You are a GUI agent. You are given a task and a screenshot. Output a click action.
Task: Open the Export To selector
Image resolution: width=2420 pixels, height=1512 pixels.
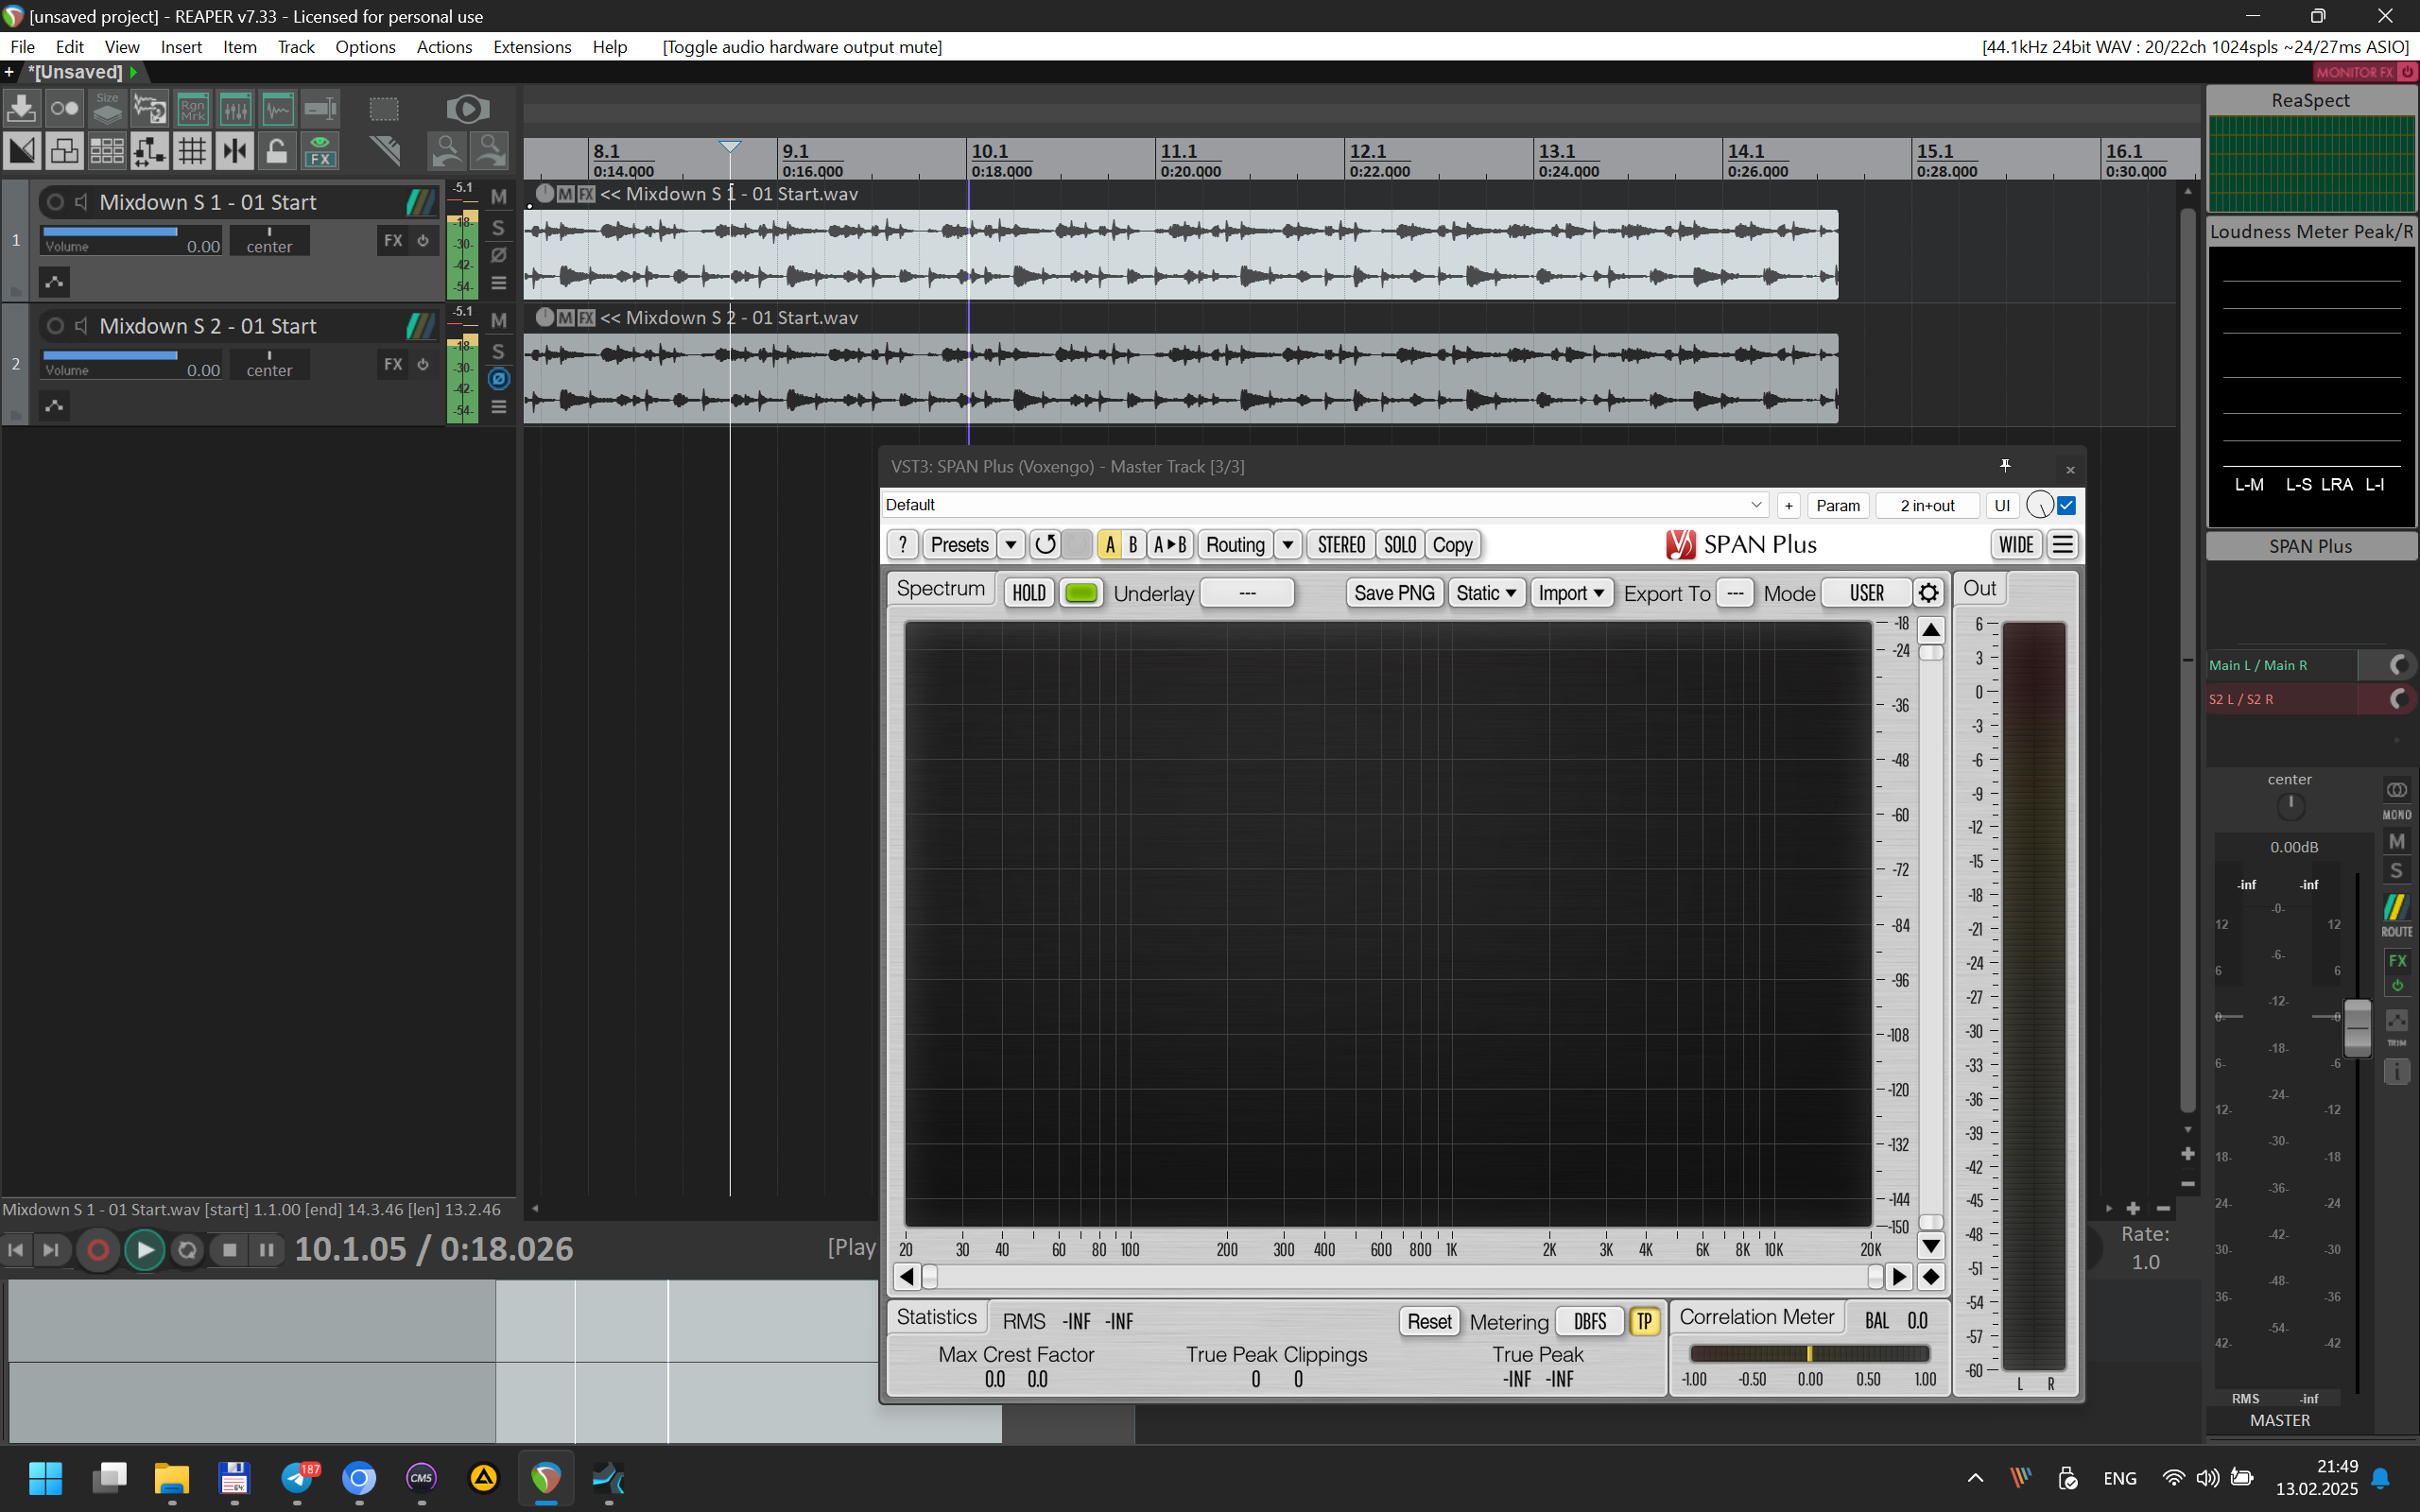pyautogui.click(x=1735, y=593)
